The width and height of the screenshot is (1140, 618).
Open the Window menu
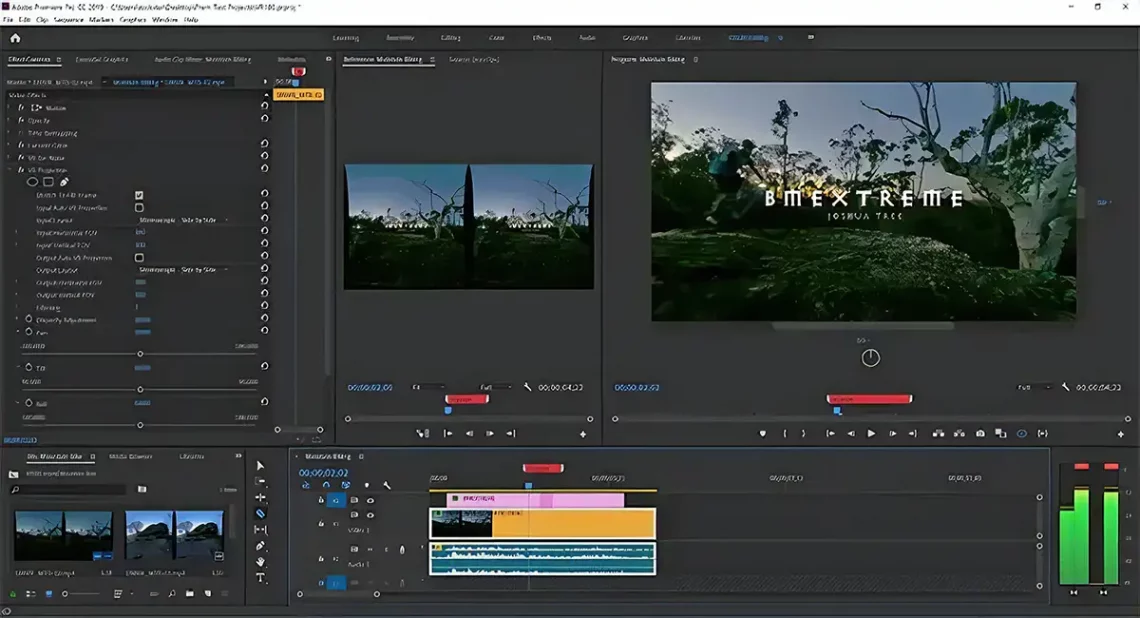[x=164, y=20]
